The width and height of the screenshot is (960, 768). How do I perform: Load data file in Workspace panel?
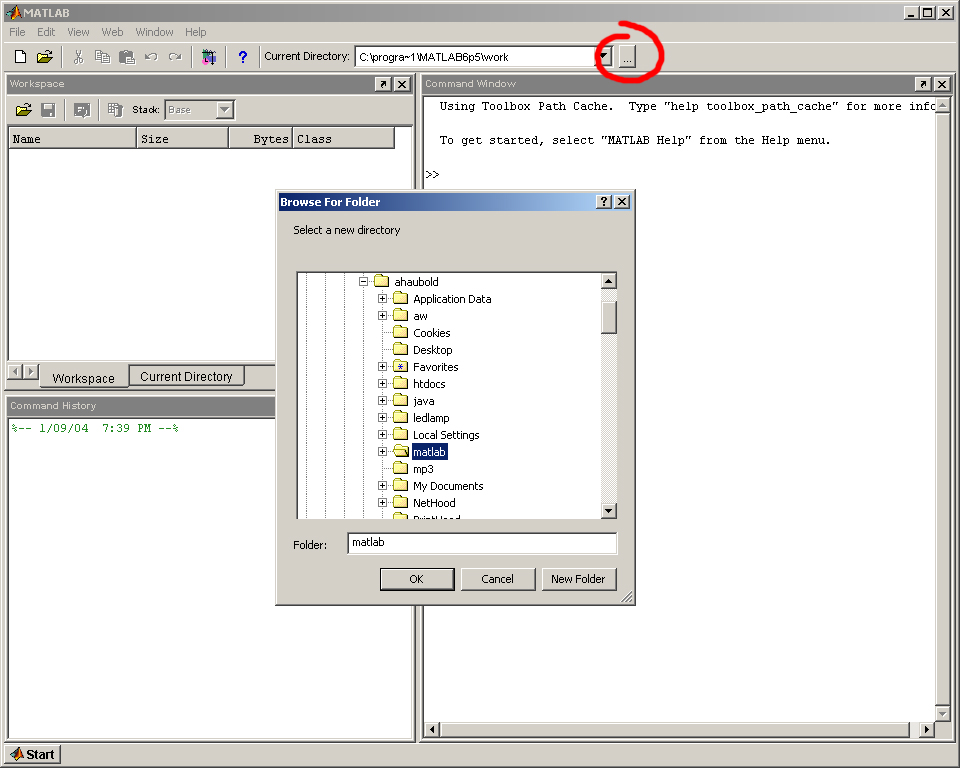(24, 110)
